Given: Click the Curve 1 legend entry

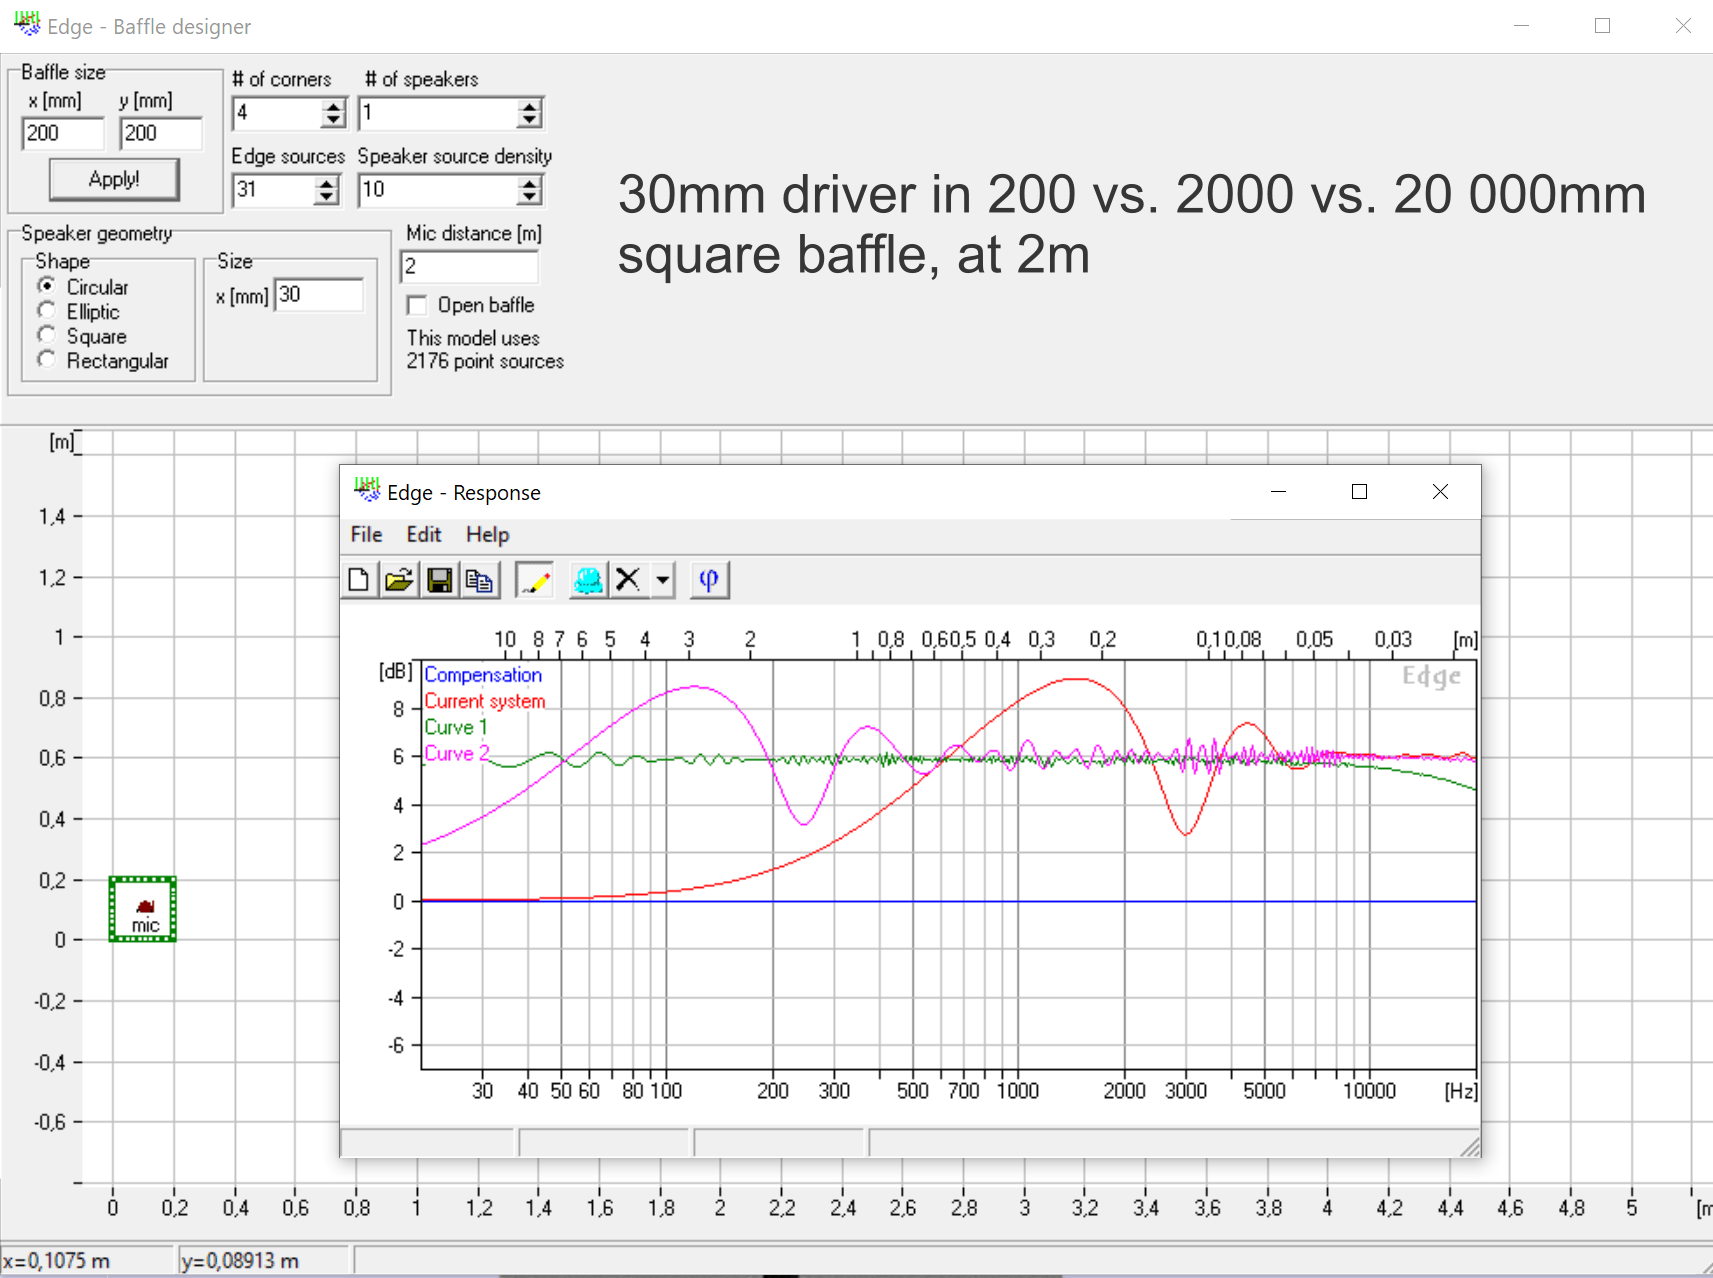Looking at the screenshot, I should 456,727.
